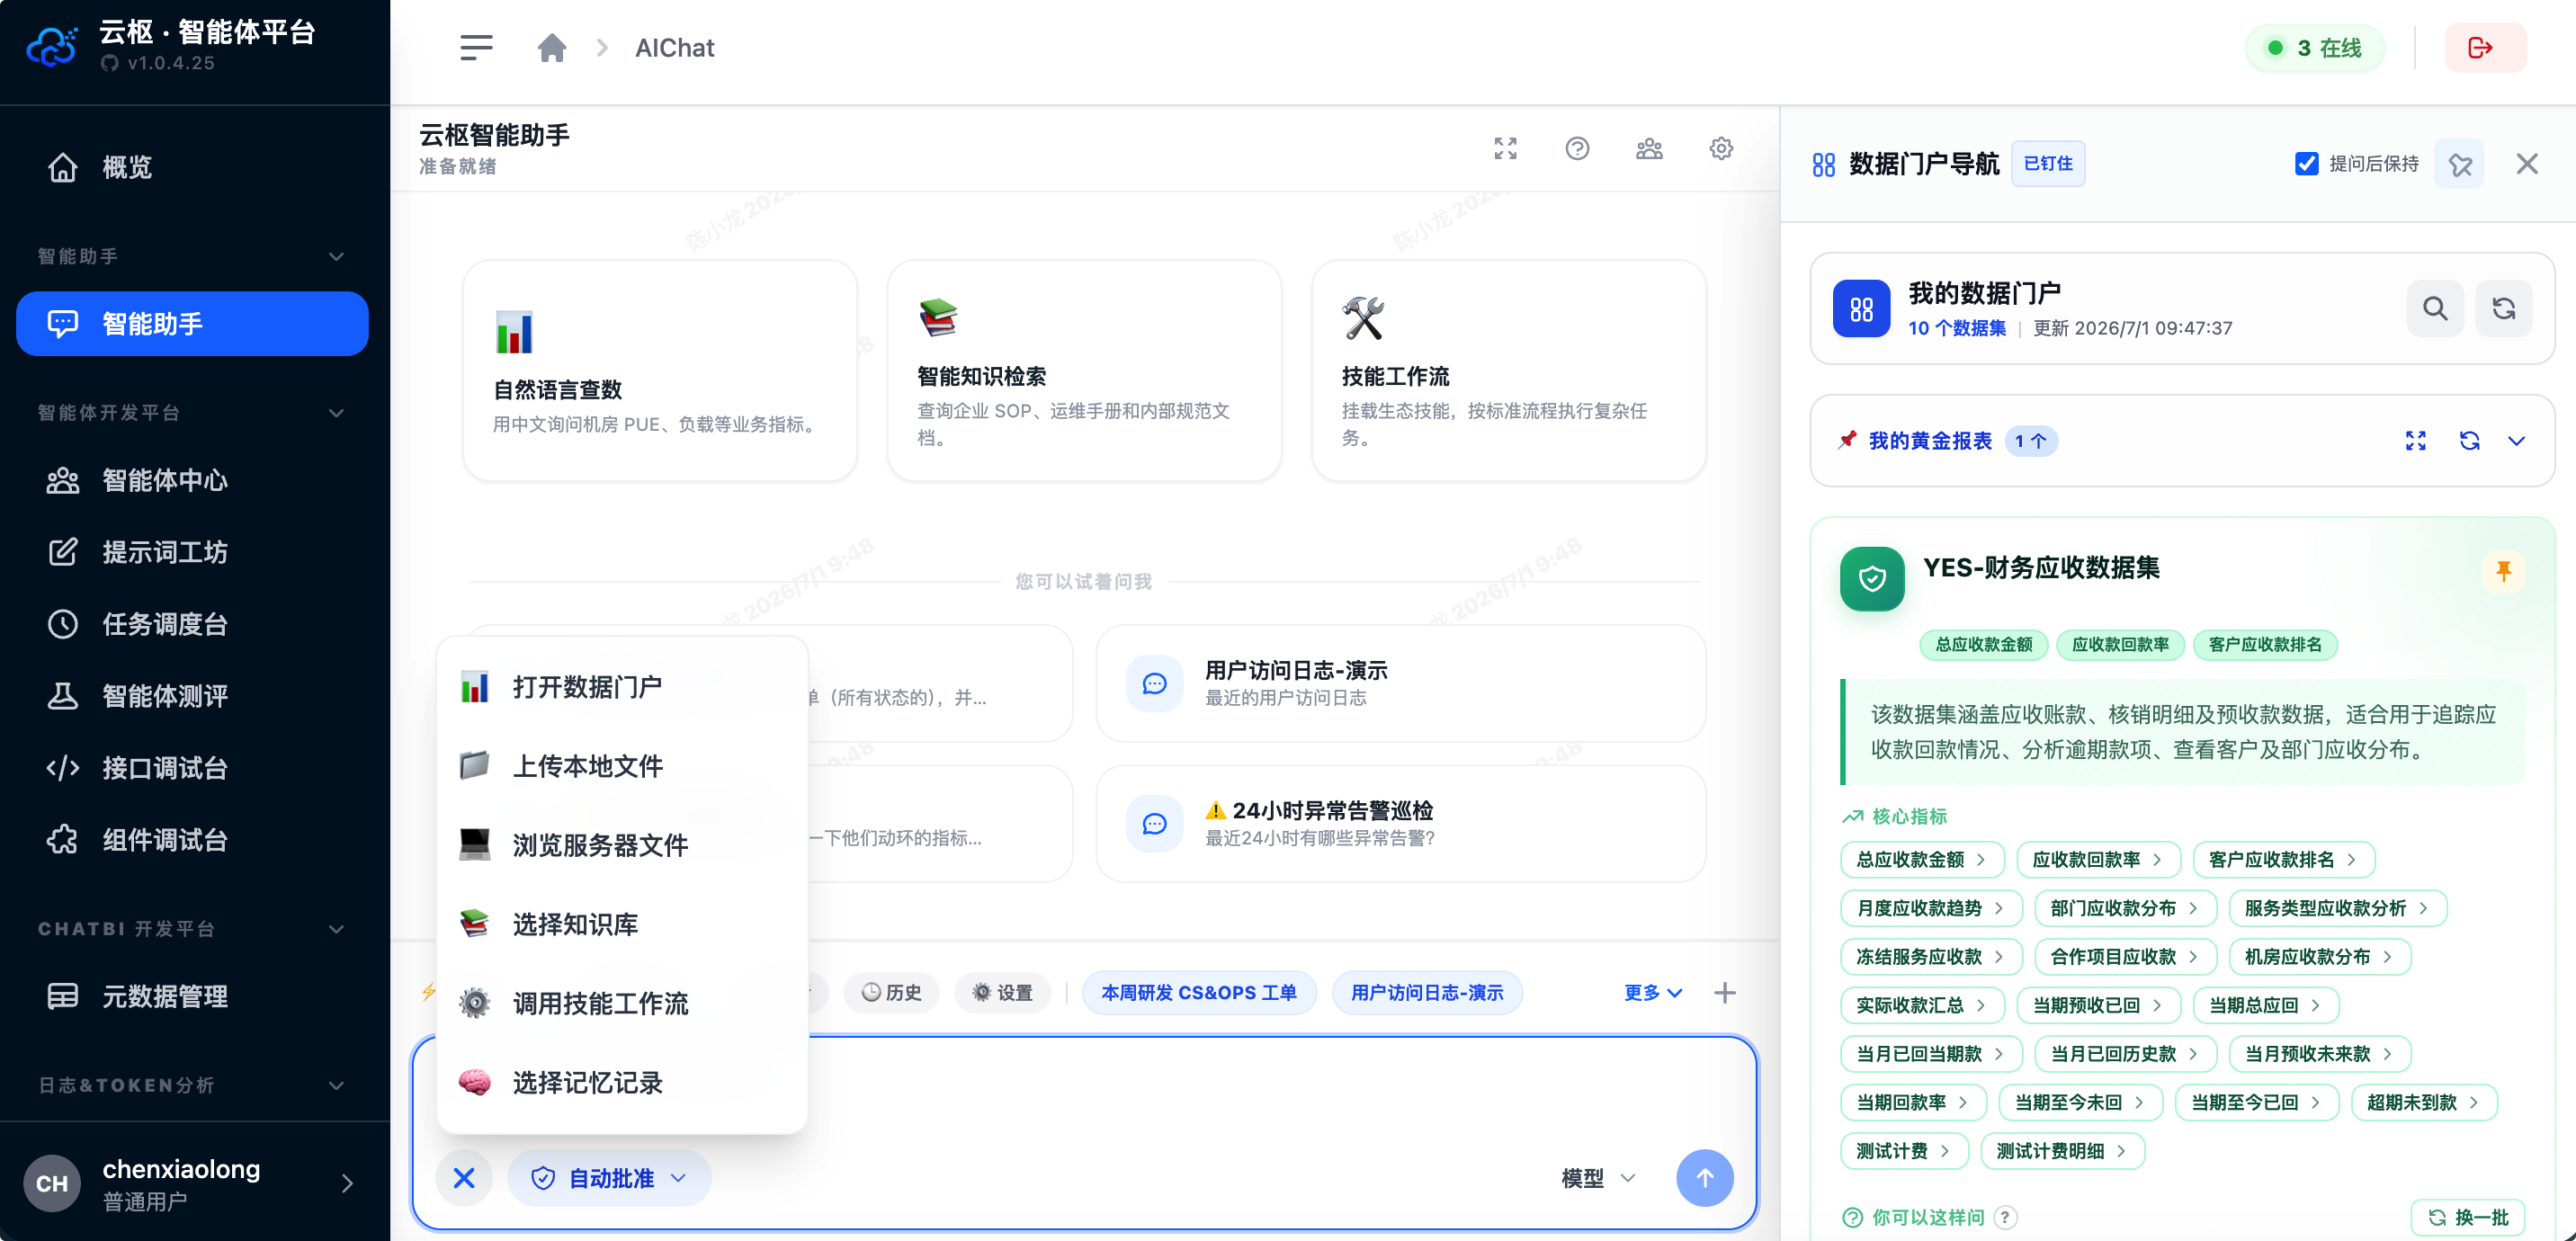Choose 上传本地文件 from popup menu
Viewport: 2576px width, 1241px height.
621,766
